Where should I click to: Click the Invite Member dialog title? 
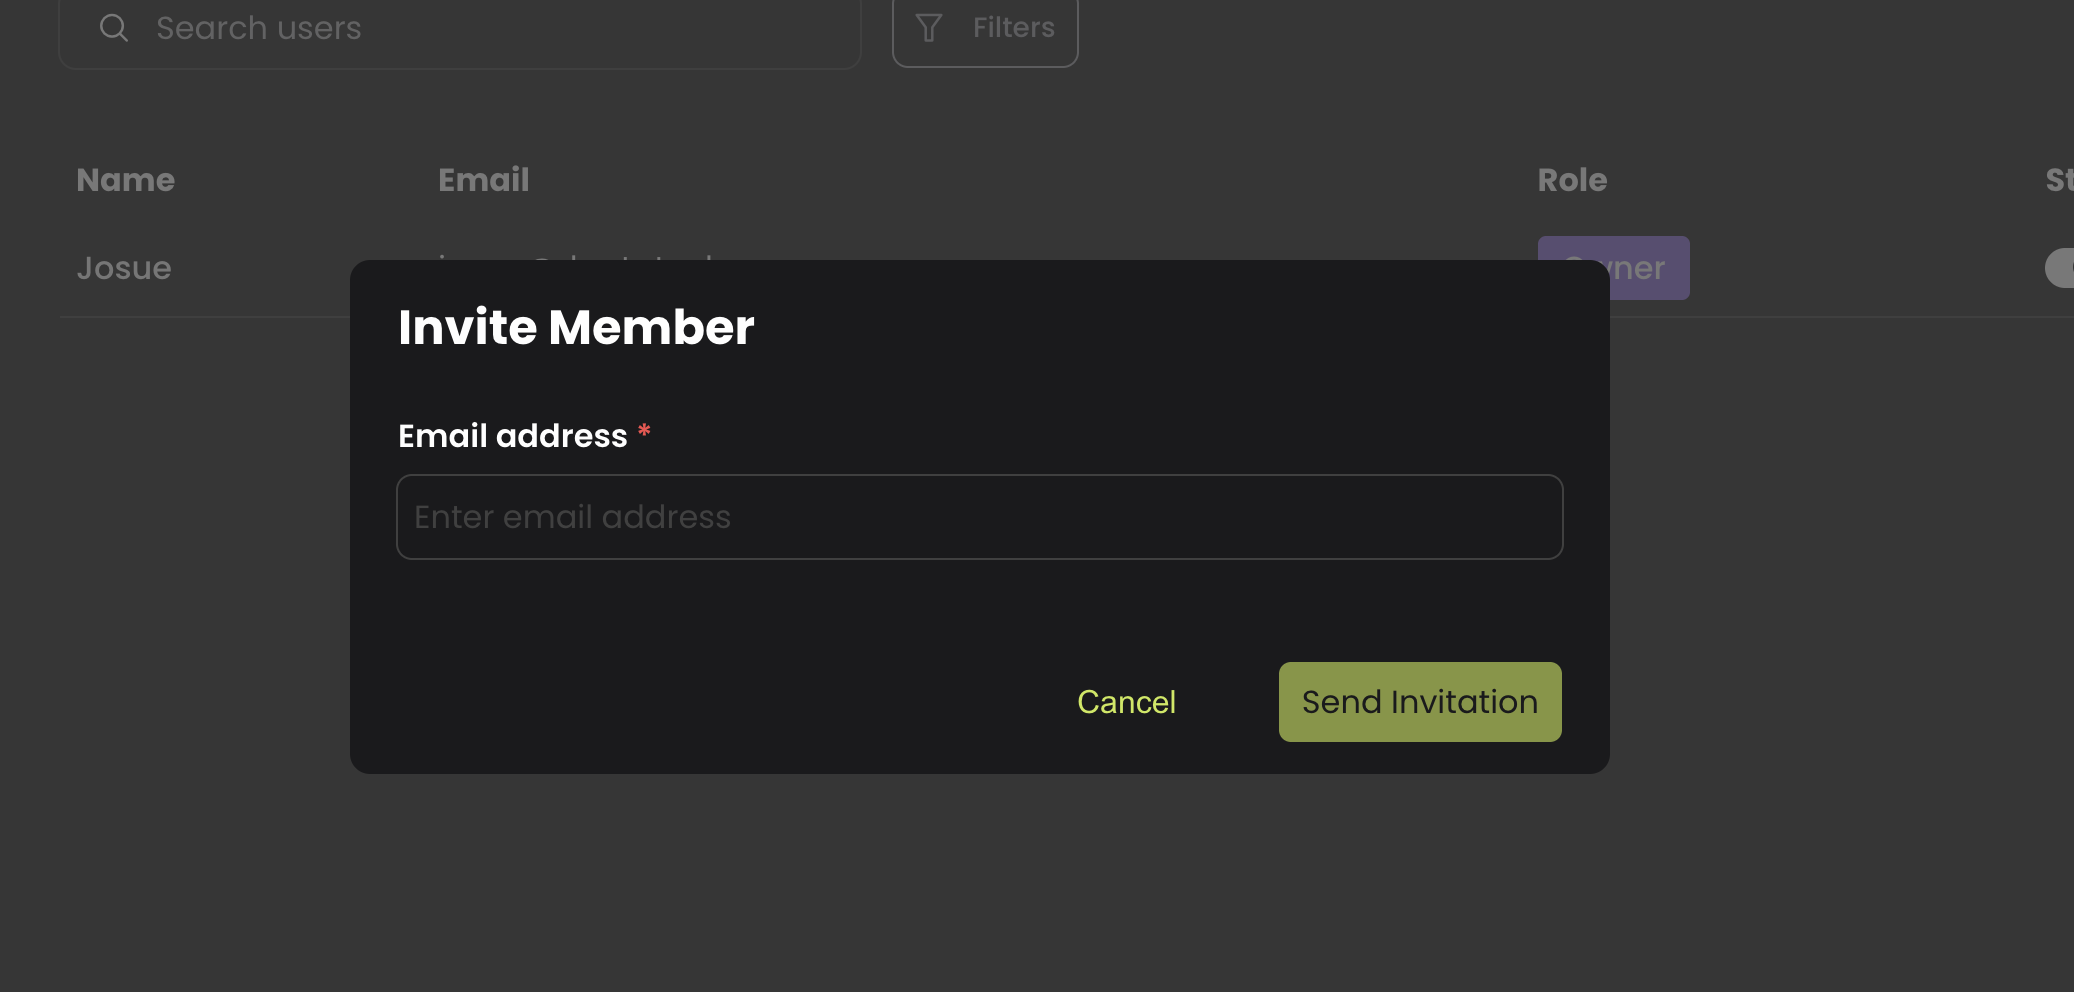[x=576, y=327]
